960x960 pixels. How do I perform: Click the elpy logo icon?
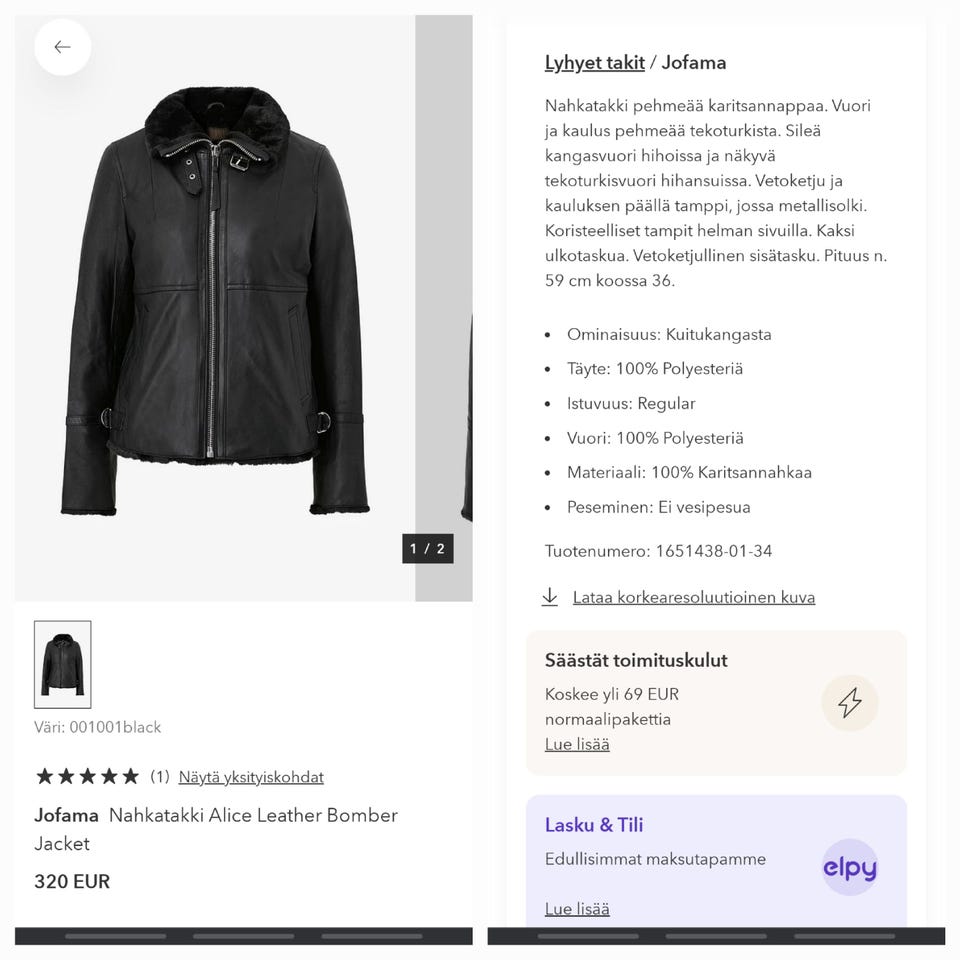pyautogui.click(x=849, y=867)
